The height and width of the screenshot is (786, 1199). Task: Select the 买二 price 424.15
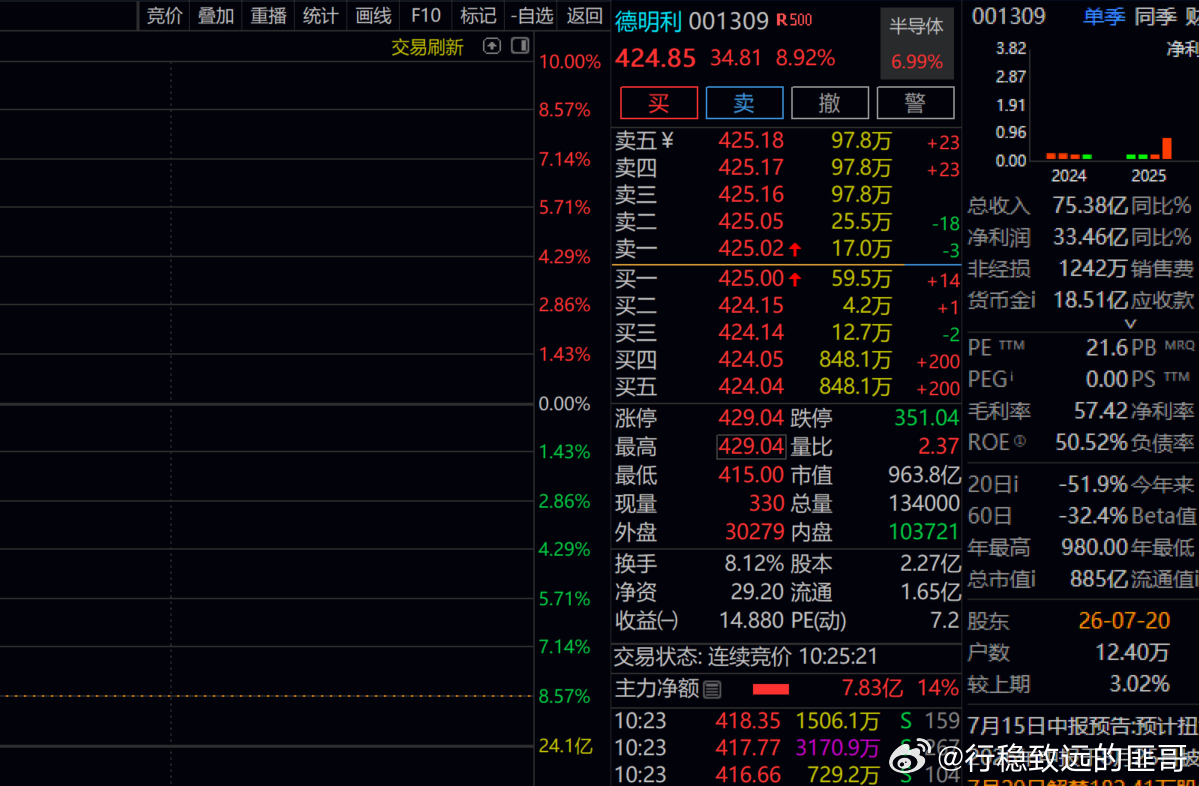[x=751, y=306]
